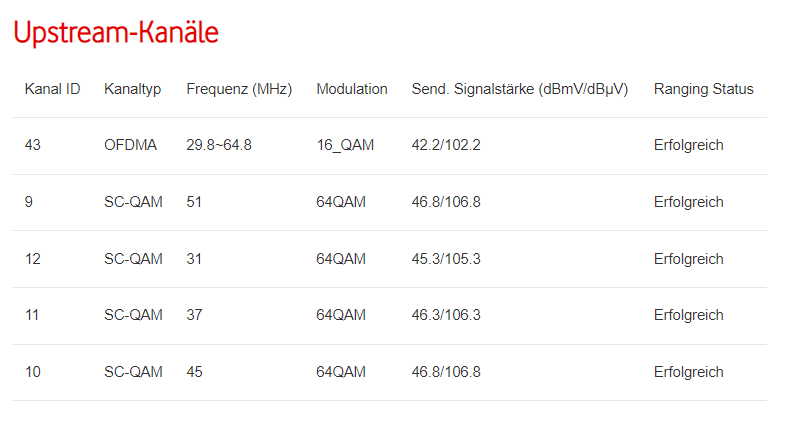The height and width of the screenshot is (421, 794).
Task: Select channel ID 43 cell
Action: click(33, 145)
